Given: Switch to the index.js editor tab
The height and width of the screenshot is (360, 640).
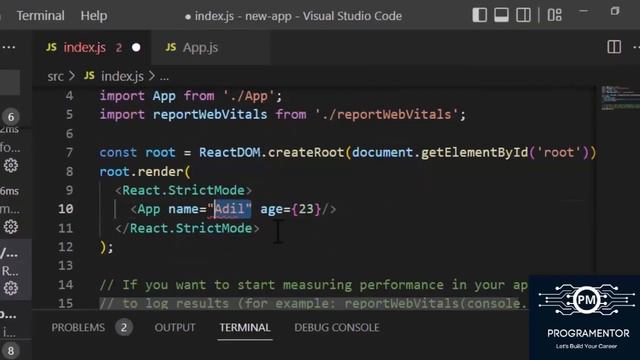Looking at the screenshot, I should [92, 48].
